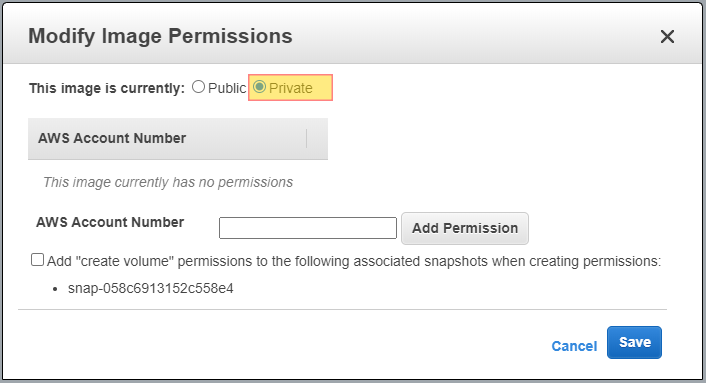Click the "create volume" checkbox label text
The image size is (706, 383).
(x=354, y=261)
